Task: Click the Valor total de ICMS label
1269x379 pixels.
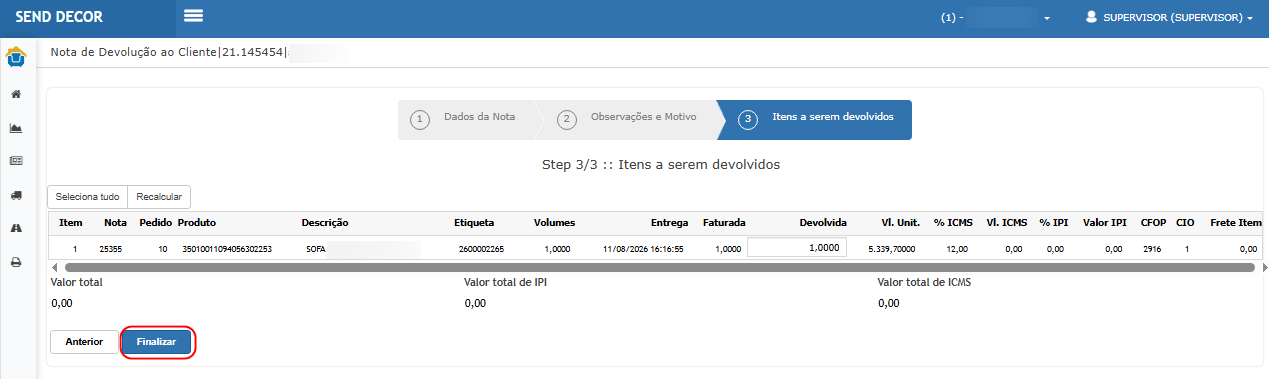Action: (924, 283)
